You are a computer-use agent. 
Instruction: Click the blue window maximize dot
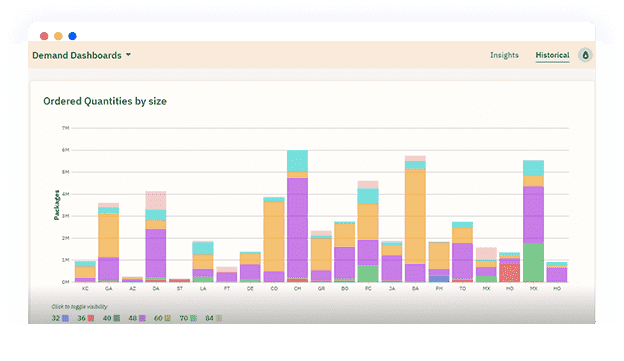click(x=72, y=36)
